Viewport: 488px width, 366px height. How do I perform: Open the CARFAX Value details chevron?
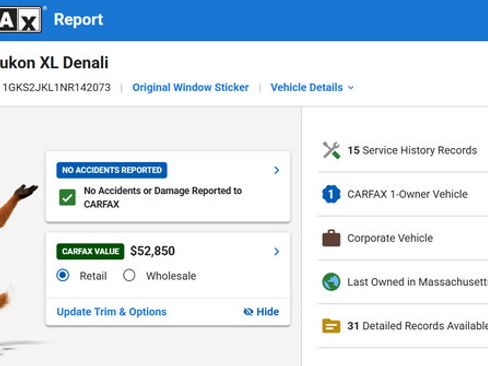[x=276, y=251]
